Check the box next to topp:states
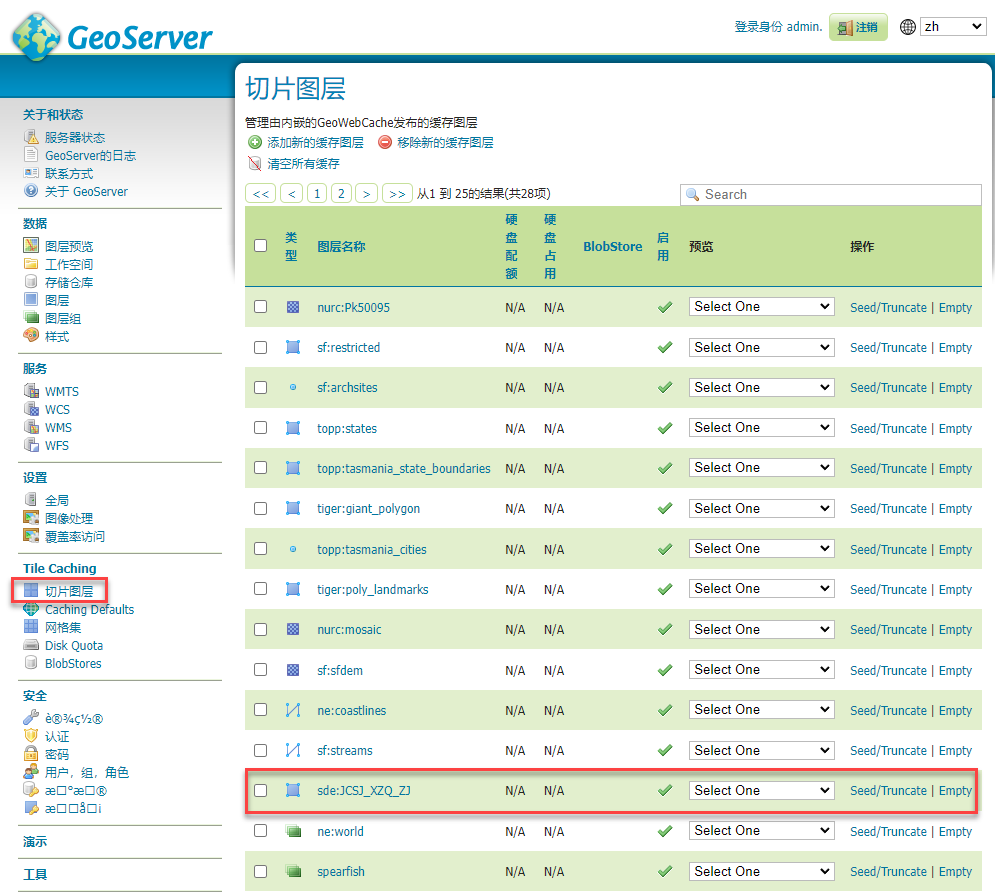 click(261, 427)
